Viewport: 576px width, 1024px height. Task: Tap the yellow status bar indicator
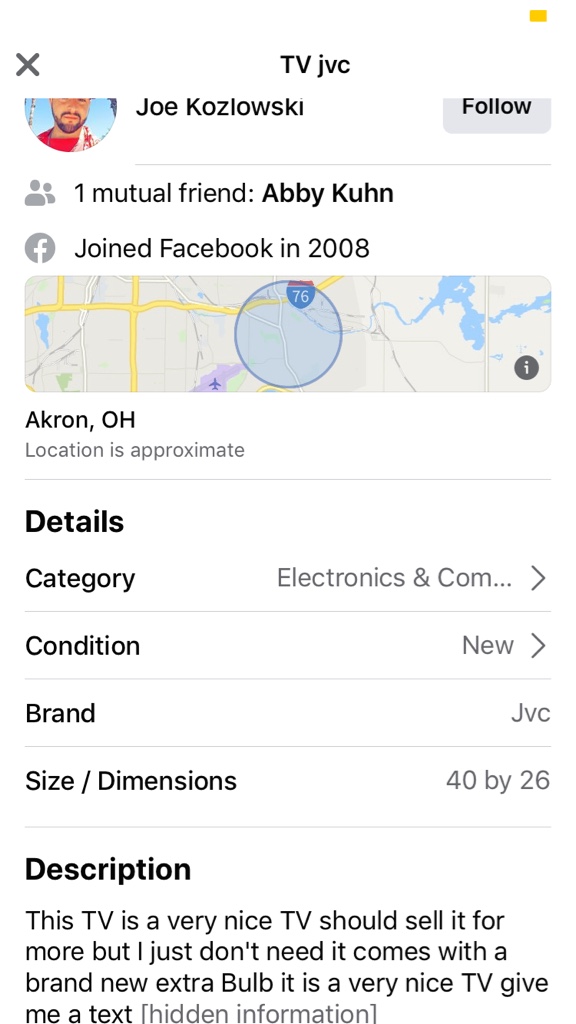point(538,16)
